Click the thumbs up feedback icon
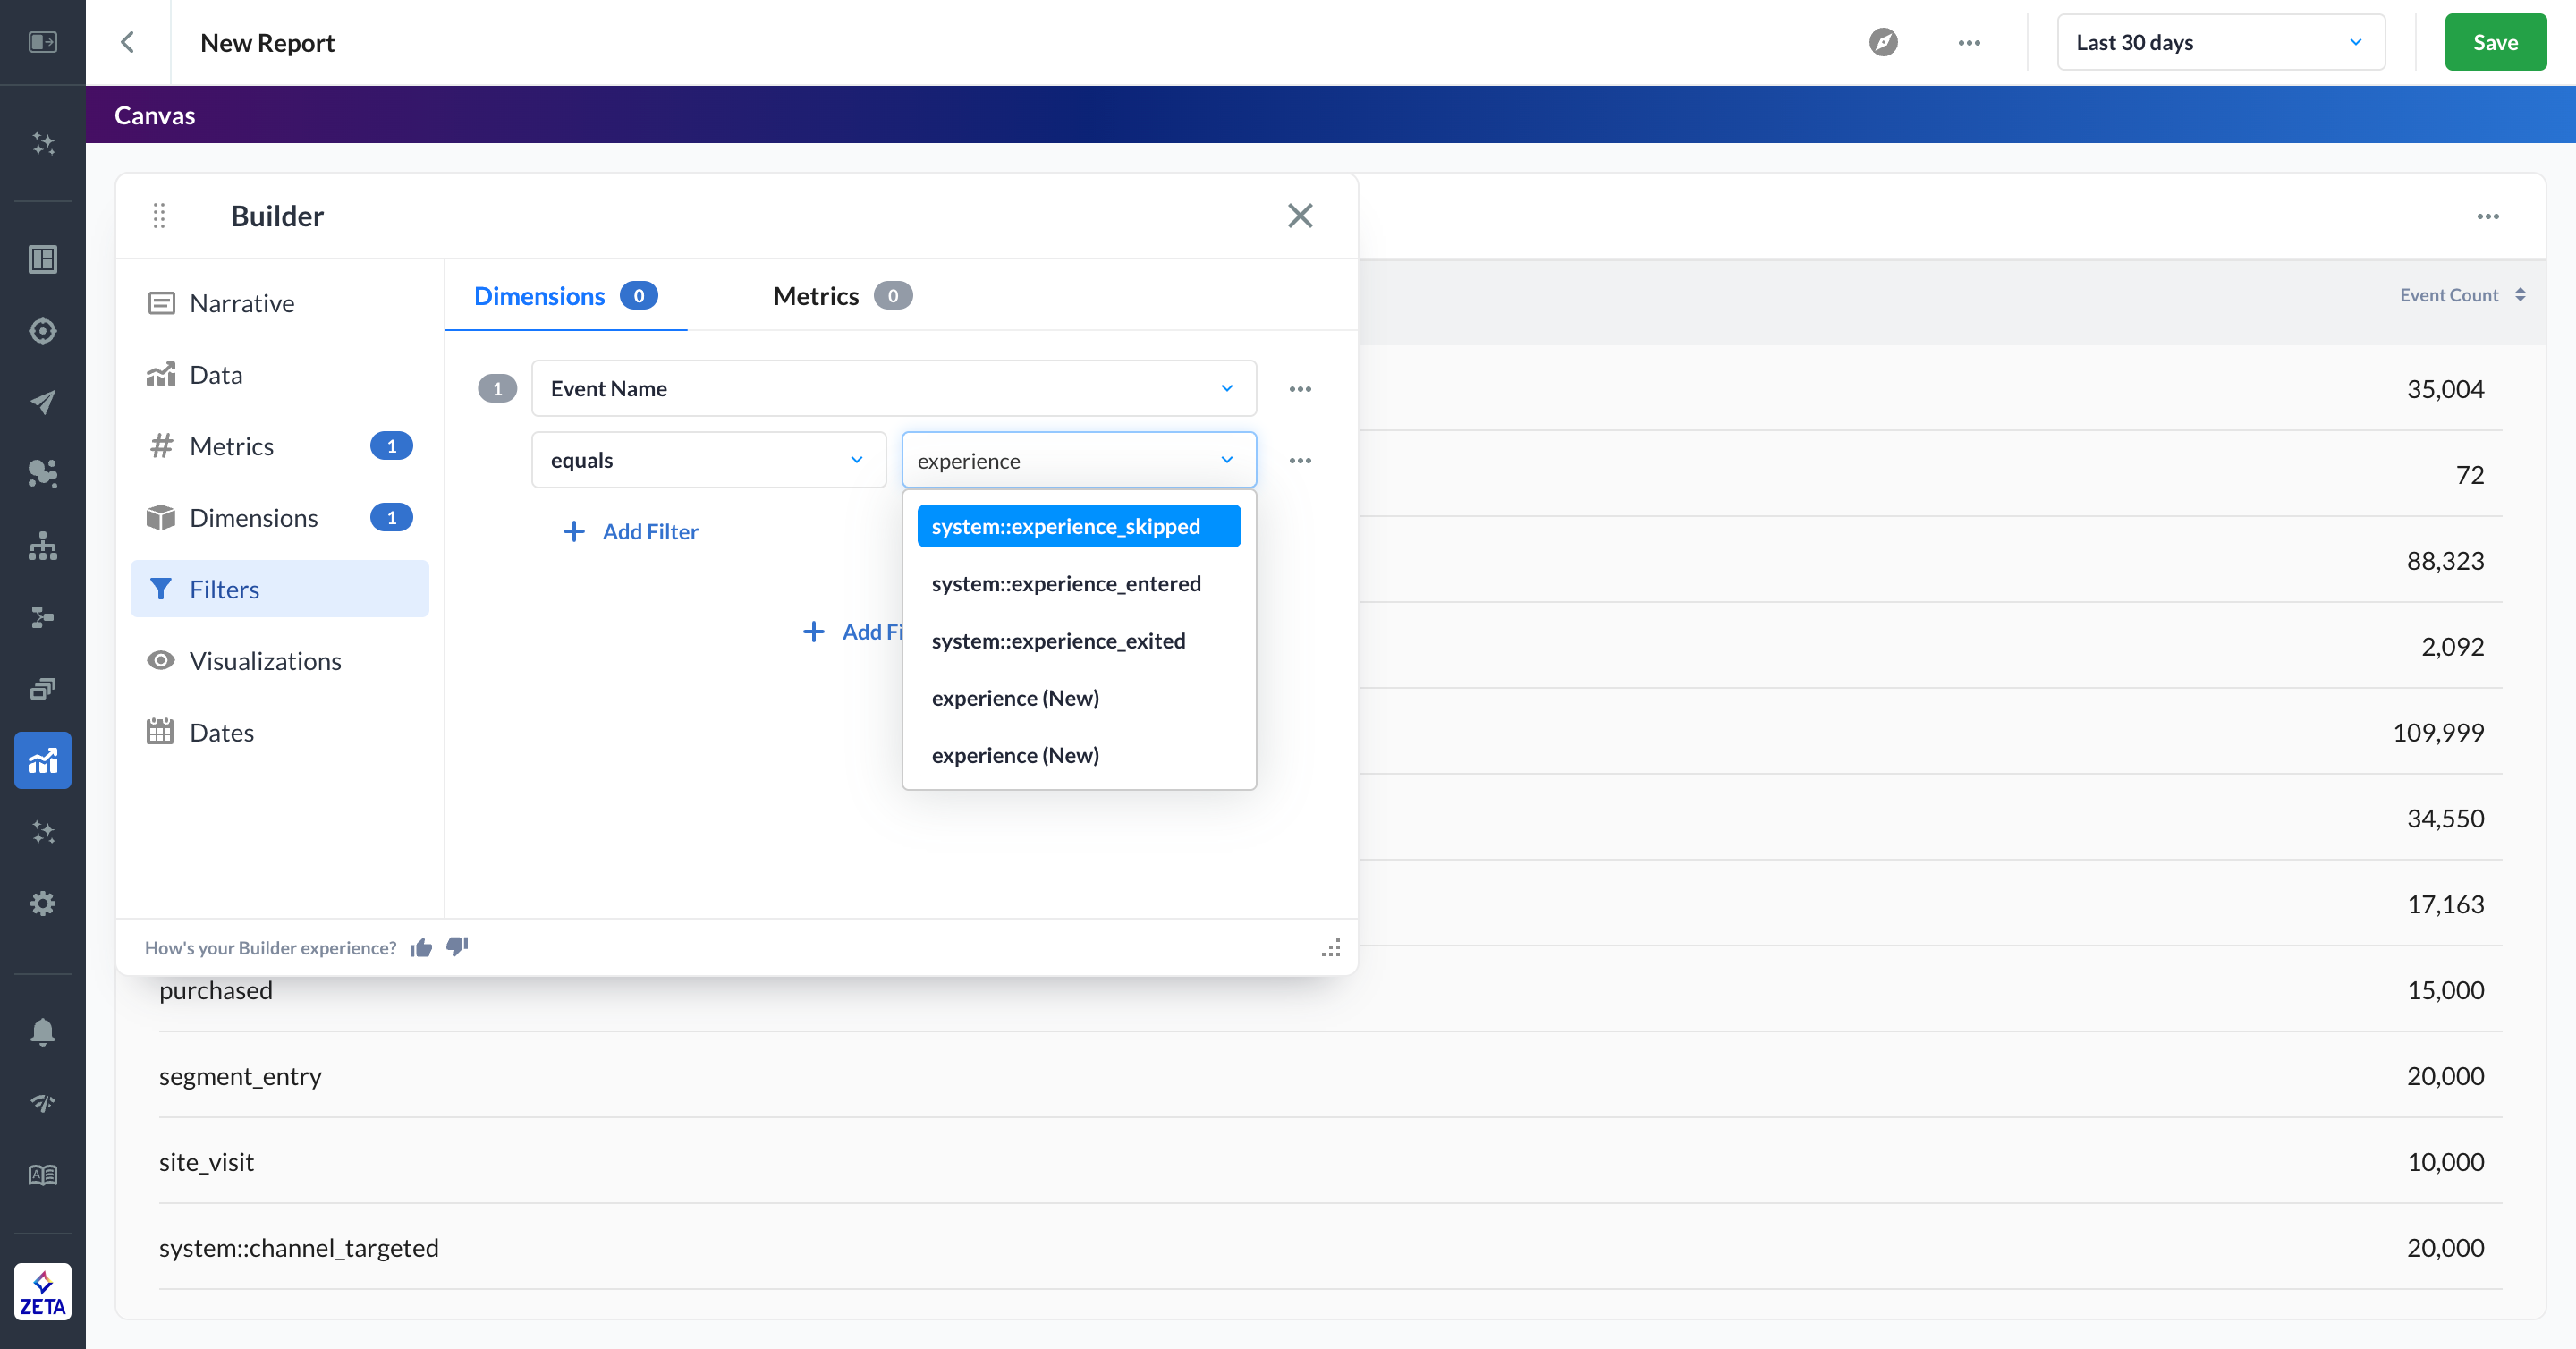Viewport: 2576px width, 1349px height. pos(421,947)
